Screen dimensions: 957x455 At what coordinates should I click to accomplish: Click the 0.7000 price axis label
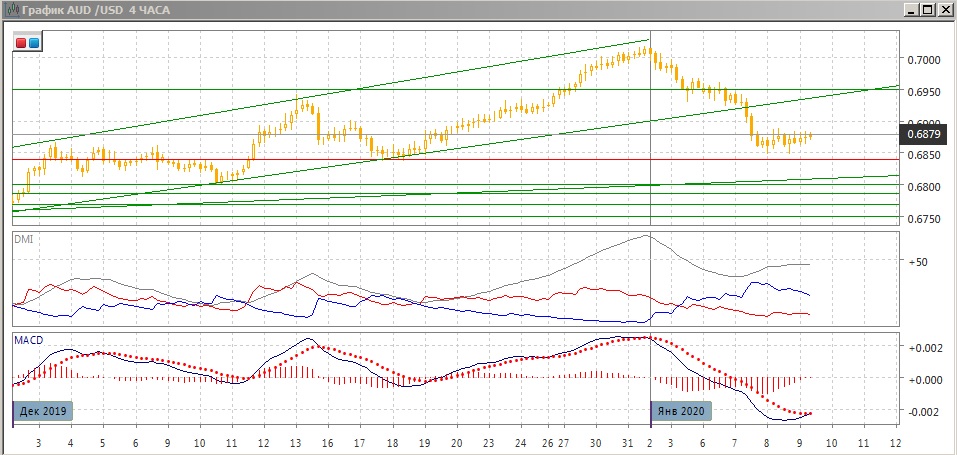(x=924, y=60)
